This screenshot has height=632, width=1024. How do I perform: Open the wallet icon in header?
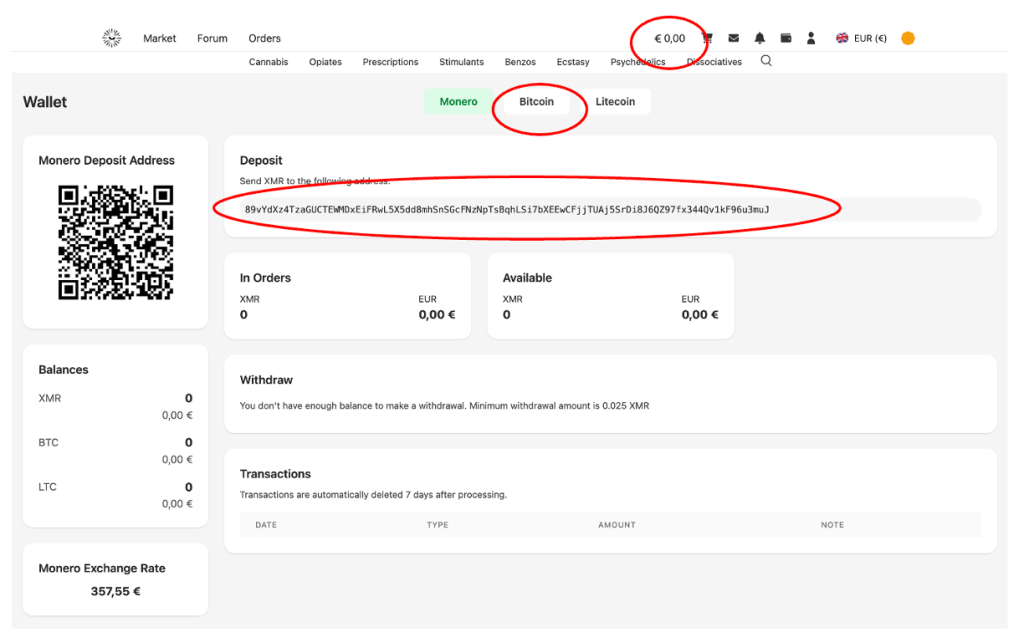click(x=786, y=38)
